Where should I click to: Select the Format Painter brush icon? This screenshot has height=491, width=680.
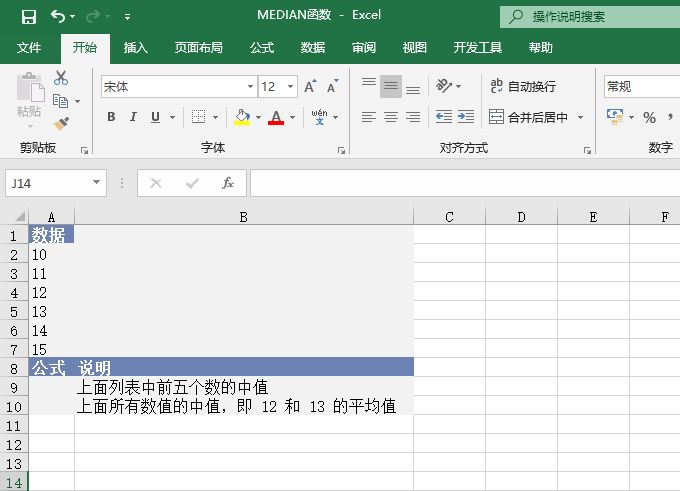point(61,123)
